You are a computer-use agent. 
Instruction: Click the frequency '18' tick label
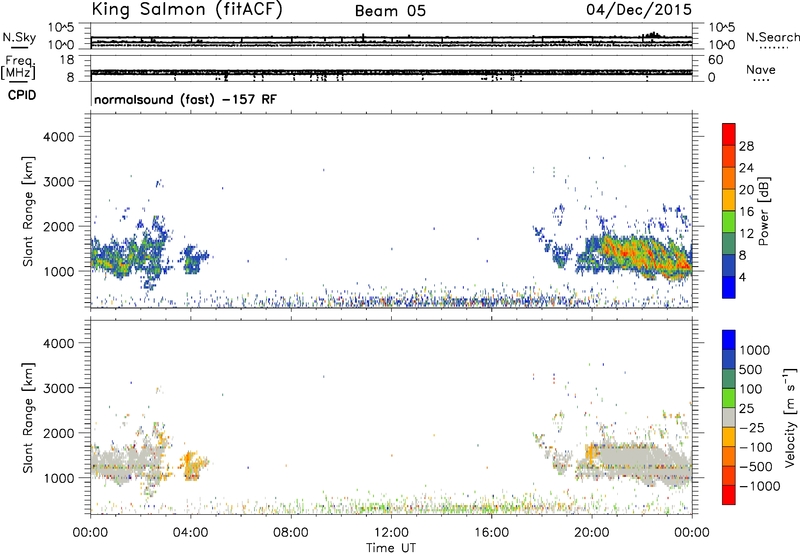(x=67, y=60)
